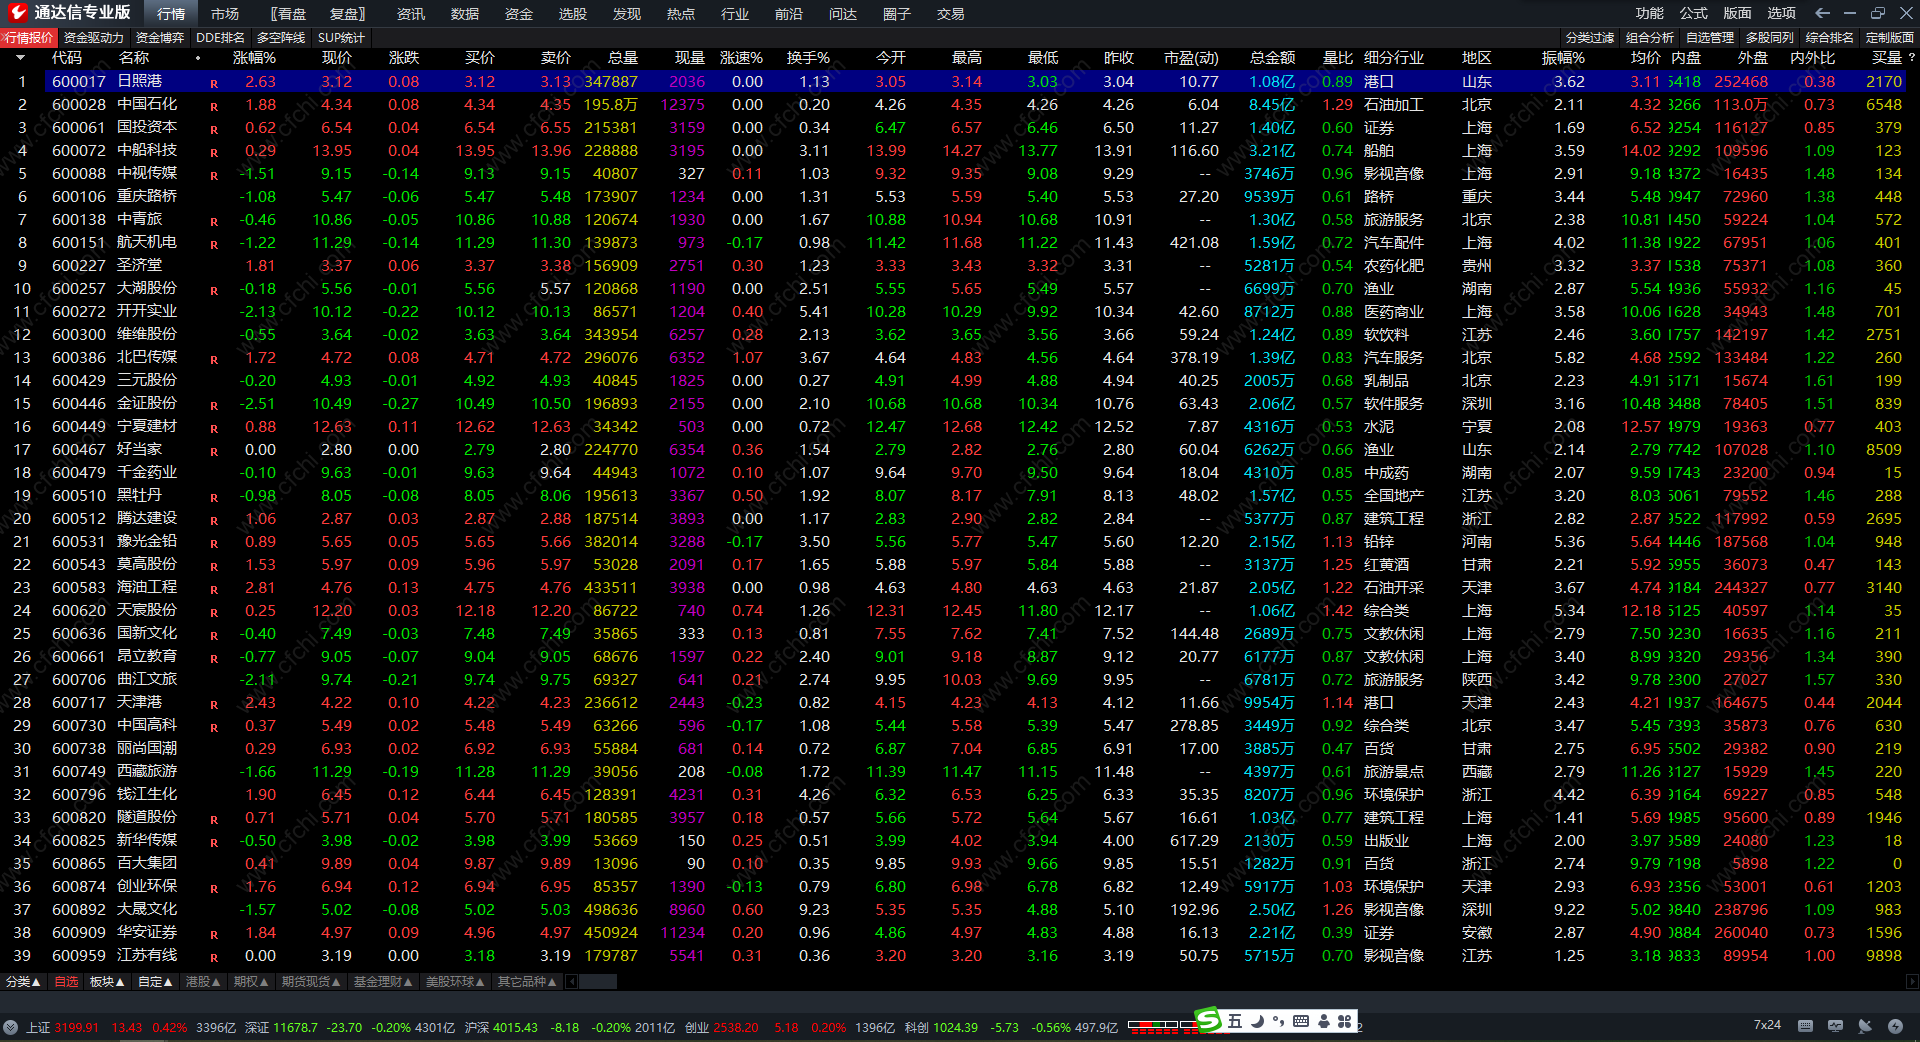The image size is (1920, 1042).
Task: Click the left arrow of the horizontal scrollbar
Action: pyautogui.click(x=572, y=982)
